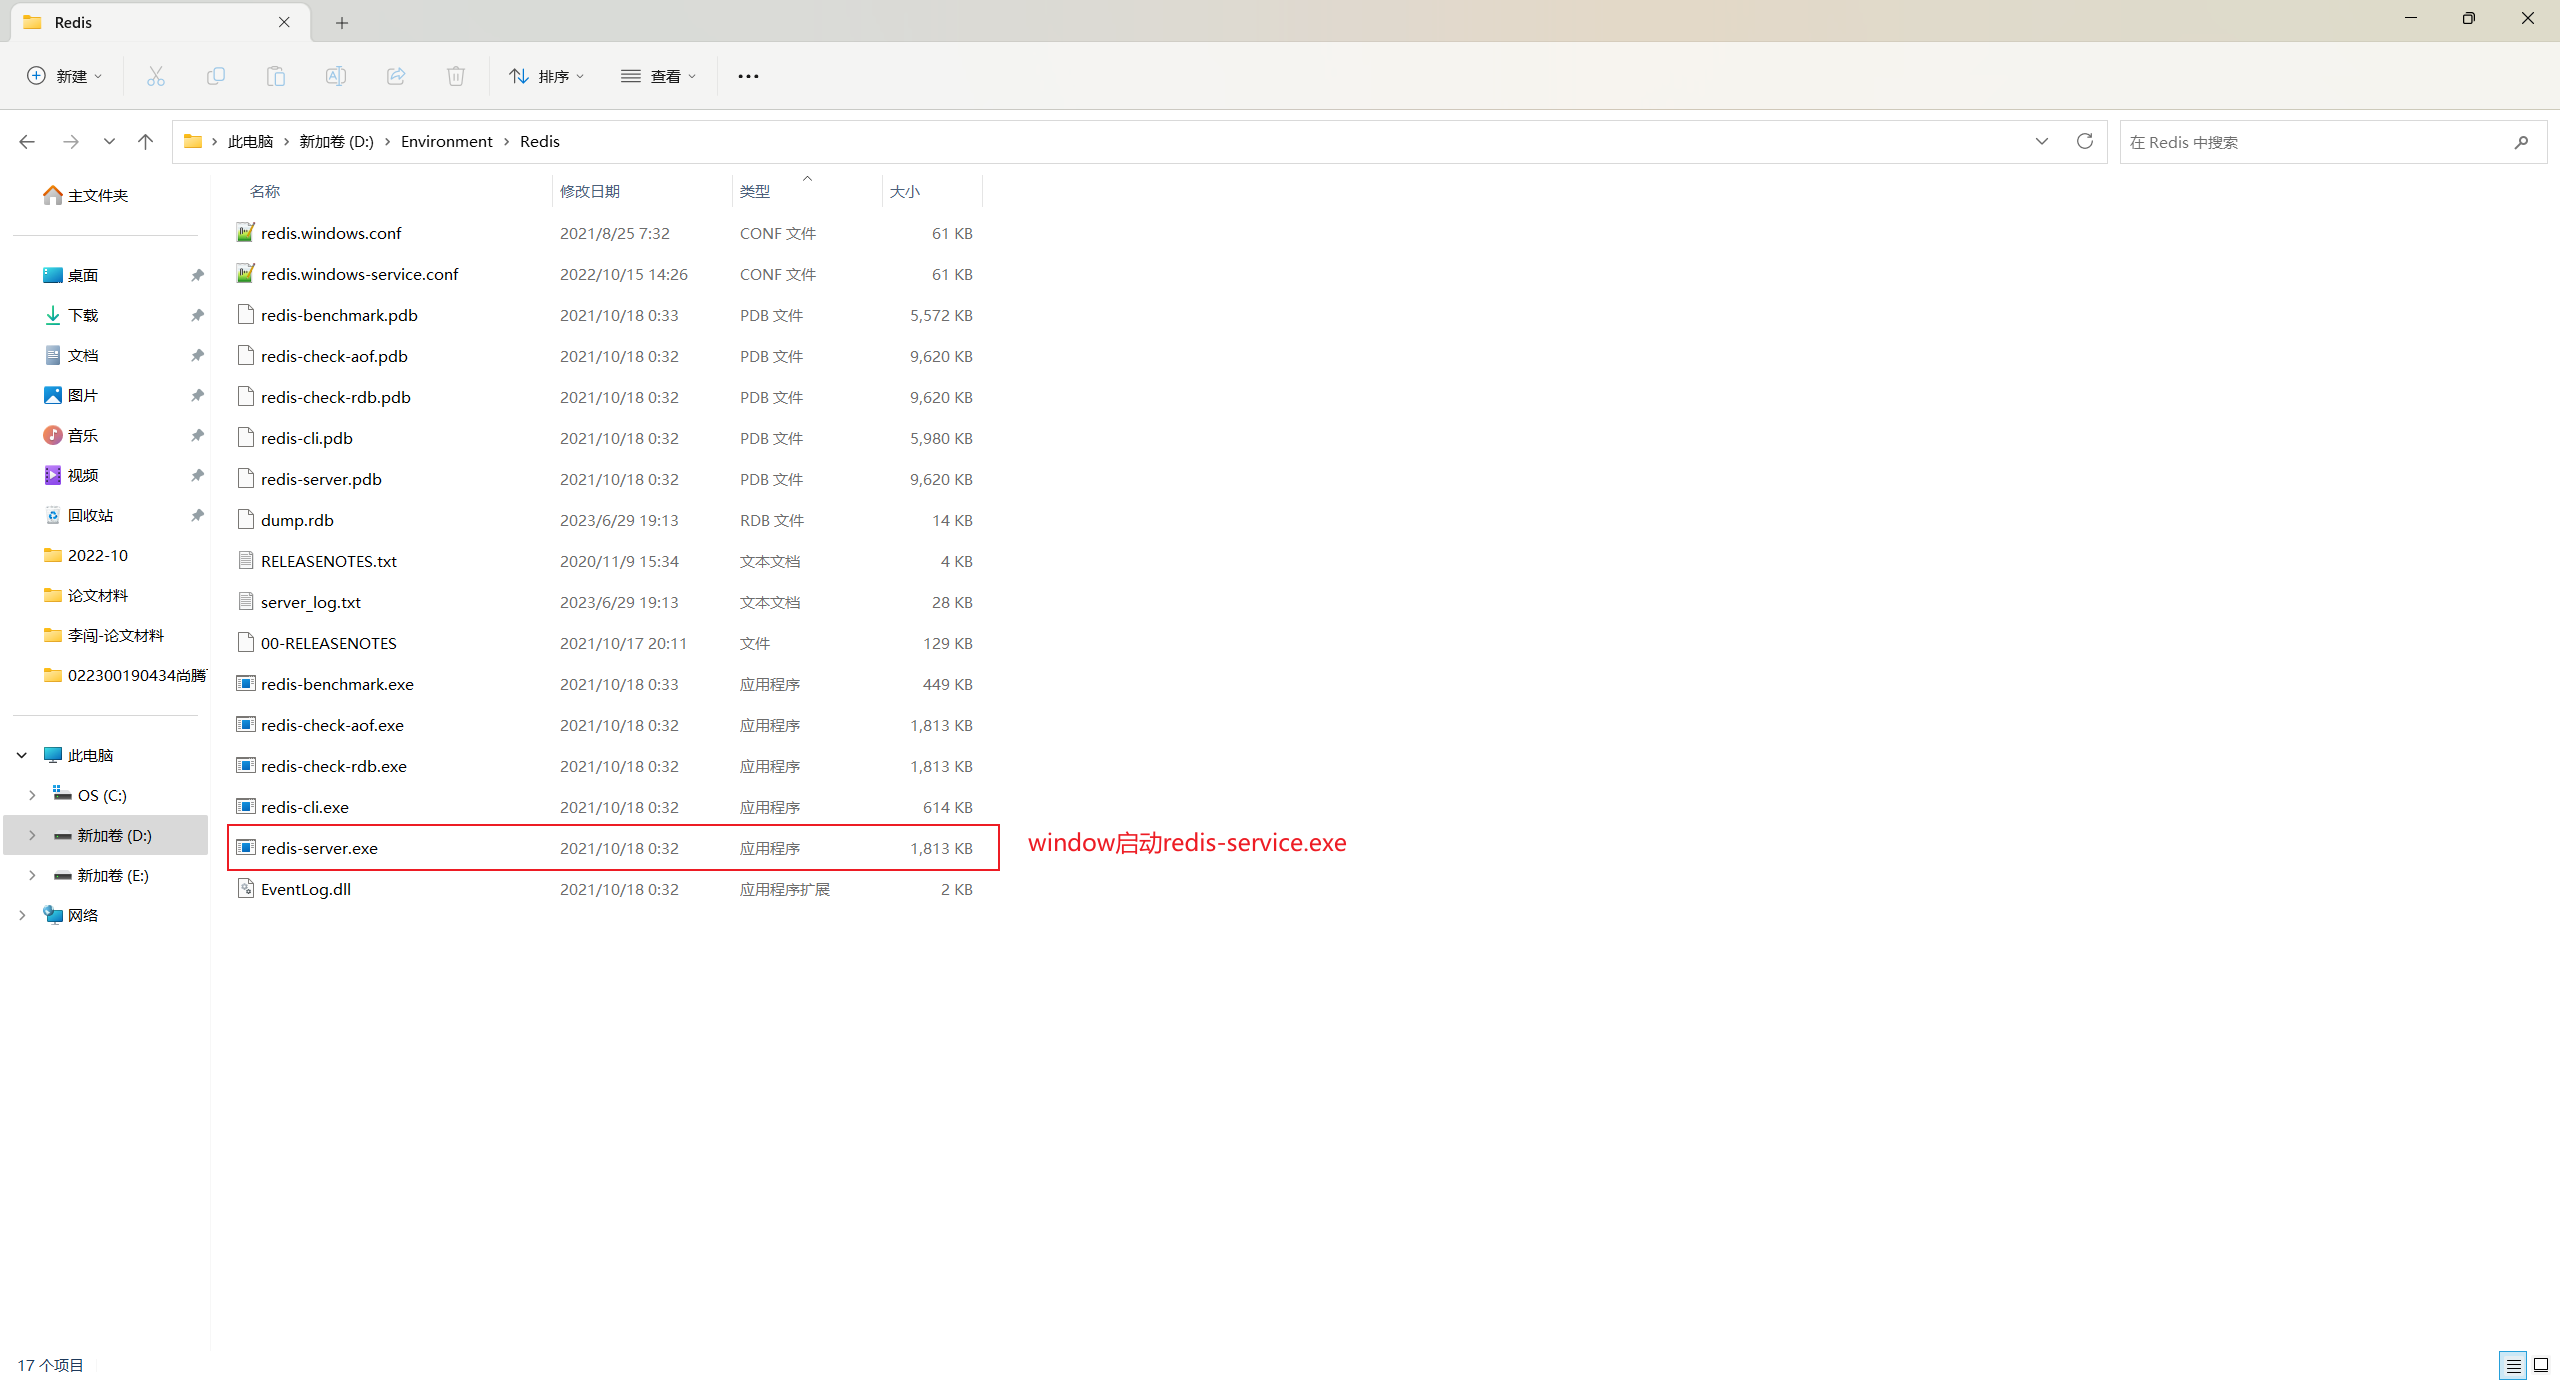Click the 新建 new item button
The width and height of the screenshot is (2560, 1380).
pos(65,76)
